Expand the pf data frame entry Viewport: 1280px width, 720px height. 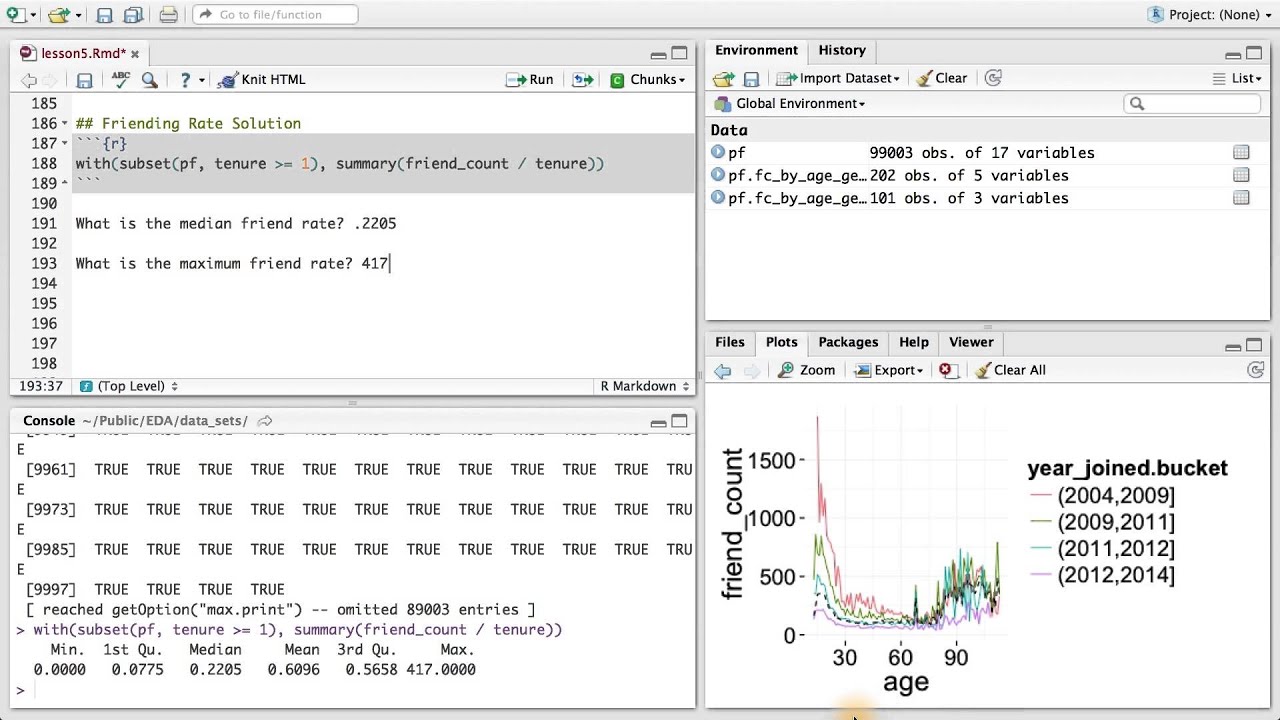[718, 152]
